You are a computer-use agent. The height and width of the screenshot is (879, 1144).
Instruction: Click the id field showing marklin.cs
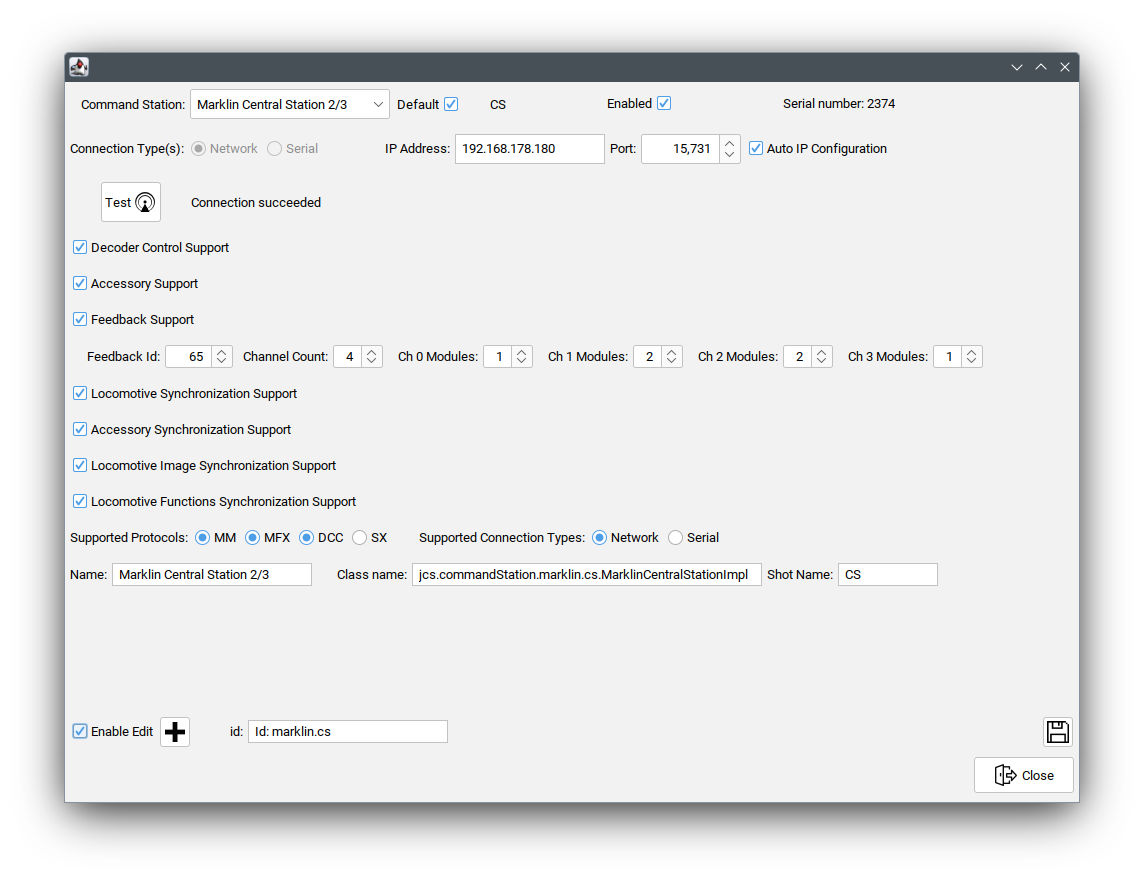click(348, 732)
